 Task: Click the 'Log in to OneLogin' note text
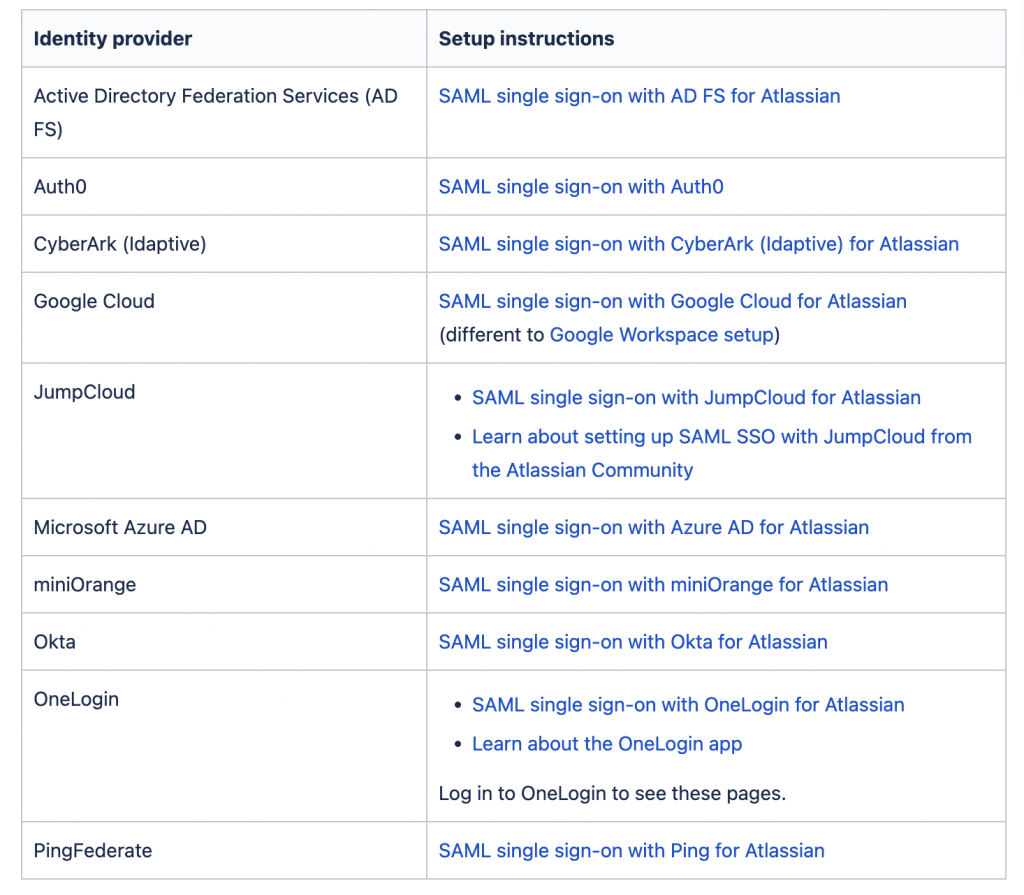coord(612,794)
